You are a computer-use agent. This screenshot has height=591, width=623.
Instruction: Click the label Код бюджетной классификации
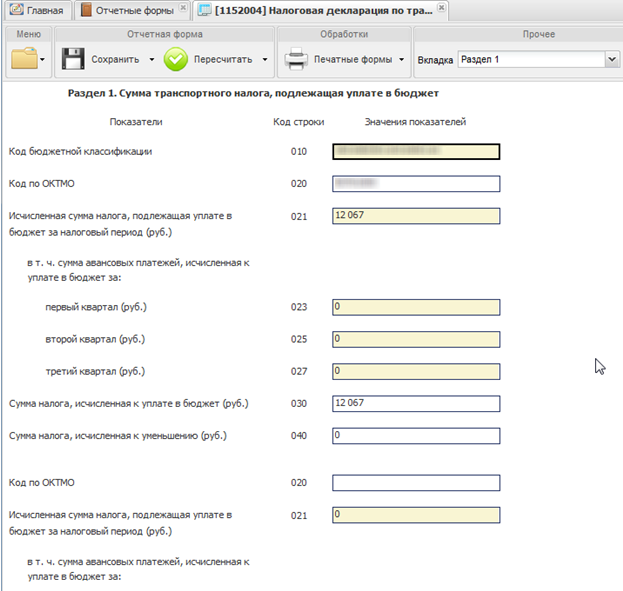80,151
